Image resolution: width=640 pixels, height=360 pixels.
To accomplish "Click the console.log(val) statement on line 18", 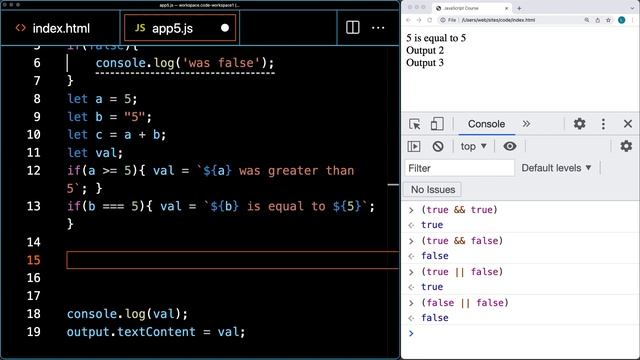I will [127, 314].
